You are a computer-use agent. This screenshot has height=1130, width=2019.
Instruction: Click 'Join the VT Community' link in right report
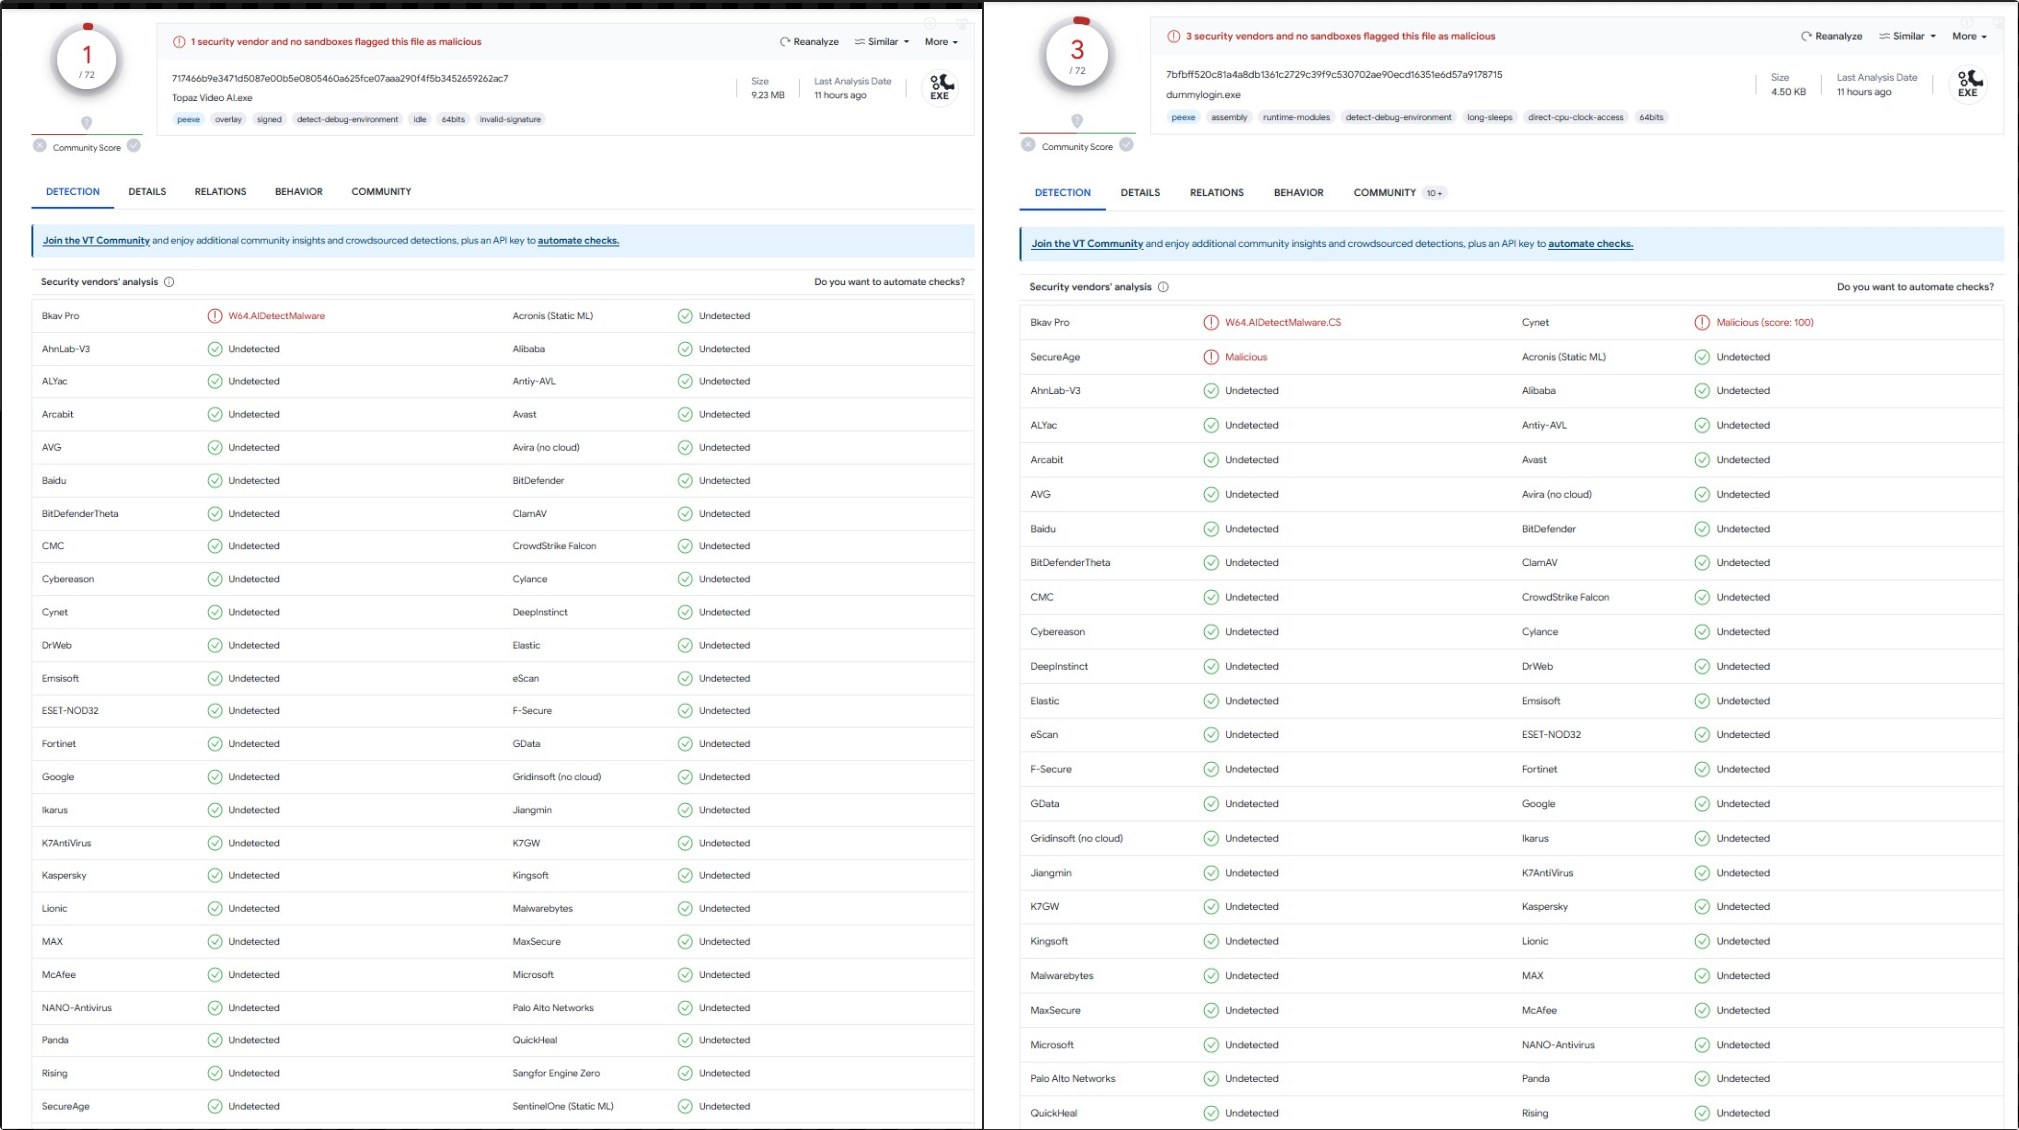point(1087,244)
